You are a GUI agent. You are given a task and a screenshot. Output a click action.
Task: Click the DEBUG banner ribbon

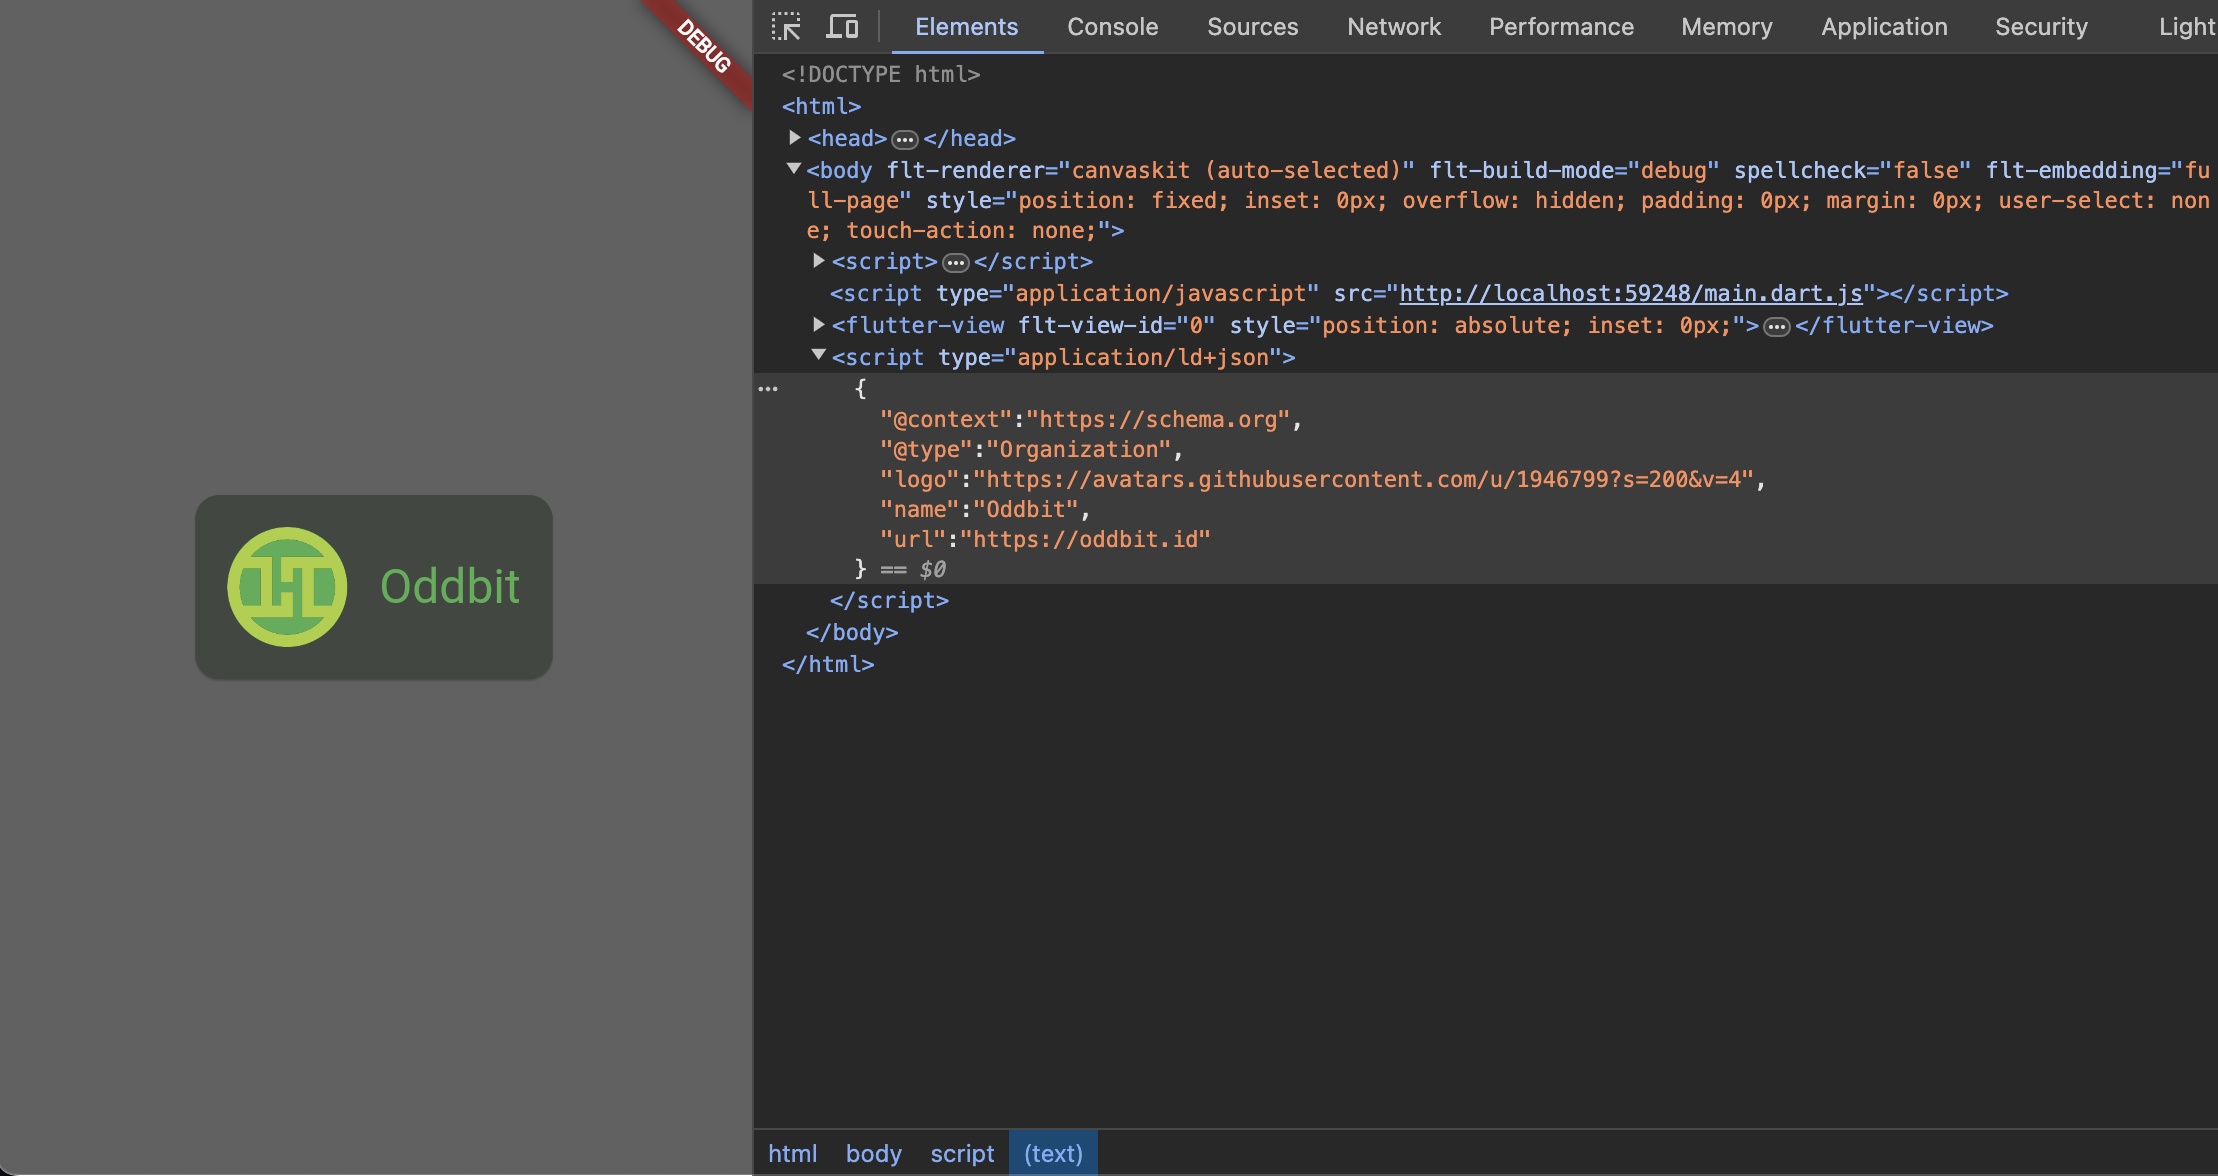click(704, 47)
